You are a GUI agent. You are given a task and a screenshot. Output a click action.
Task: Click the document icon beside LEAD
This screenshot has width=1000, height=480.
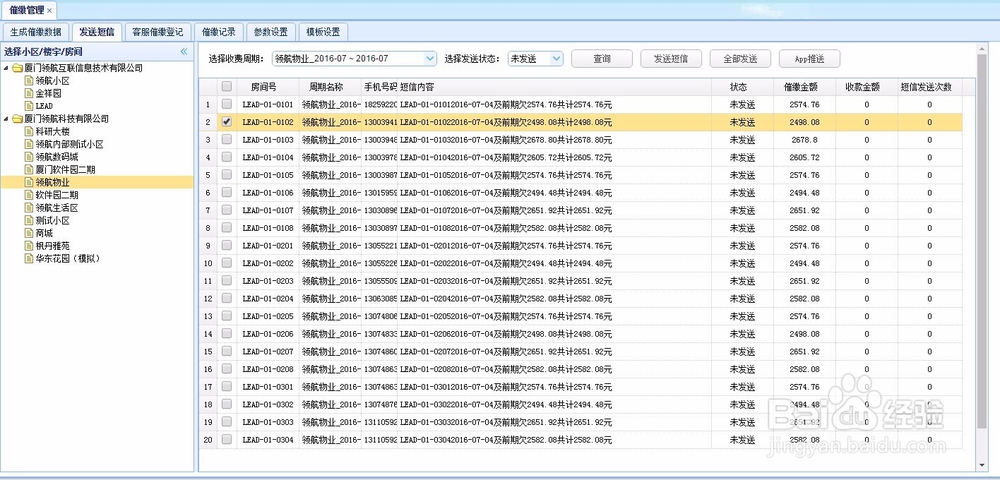(29, 106)
